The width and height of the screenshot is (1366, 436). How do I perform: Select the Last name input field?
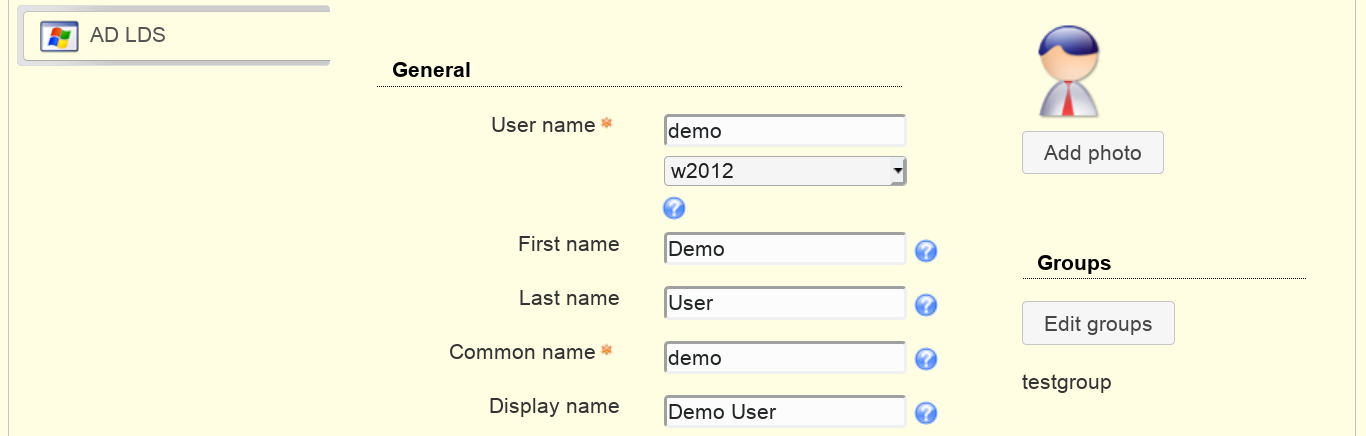[785, 303]
